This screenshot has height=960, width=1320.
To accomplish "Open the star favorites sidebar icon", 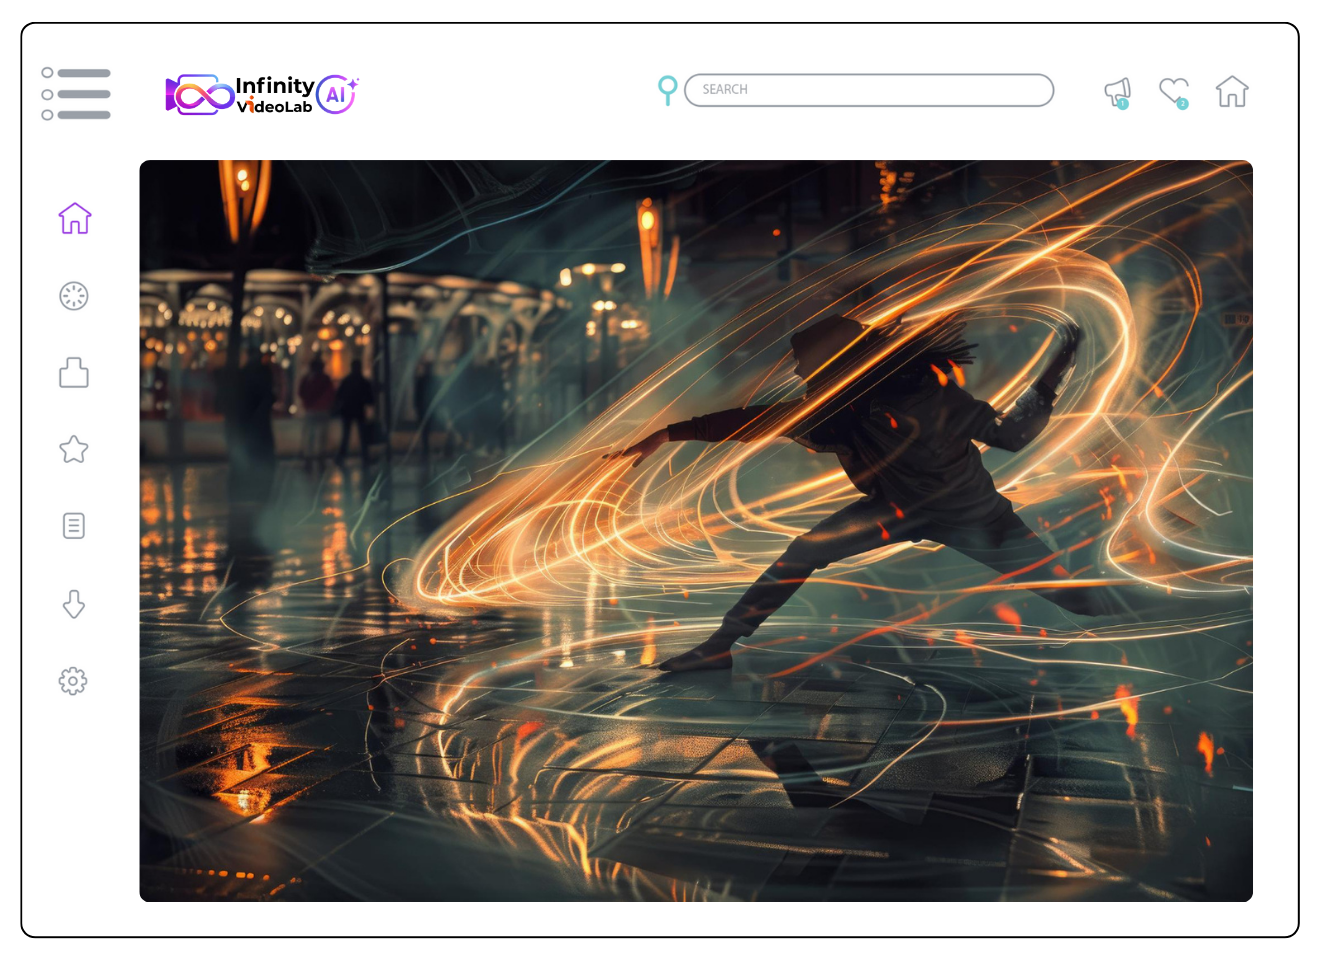I will coord(74,449).
